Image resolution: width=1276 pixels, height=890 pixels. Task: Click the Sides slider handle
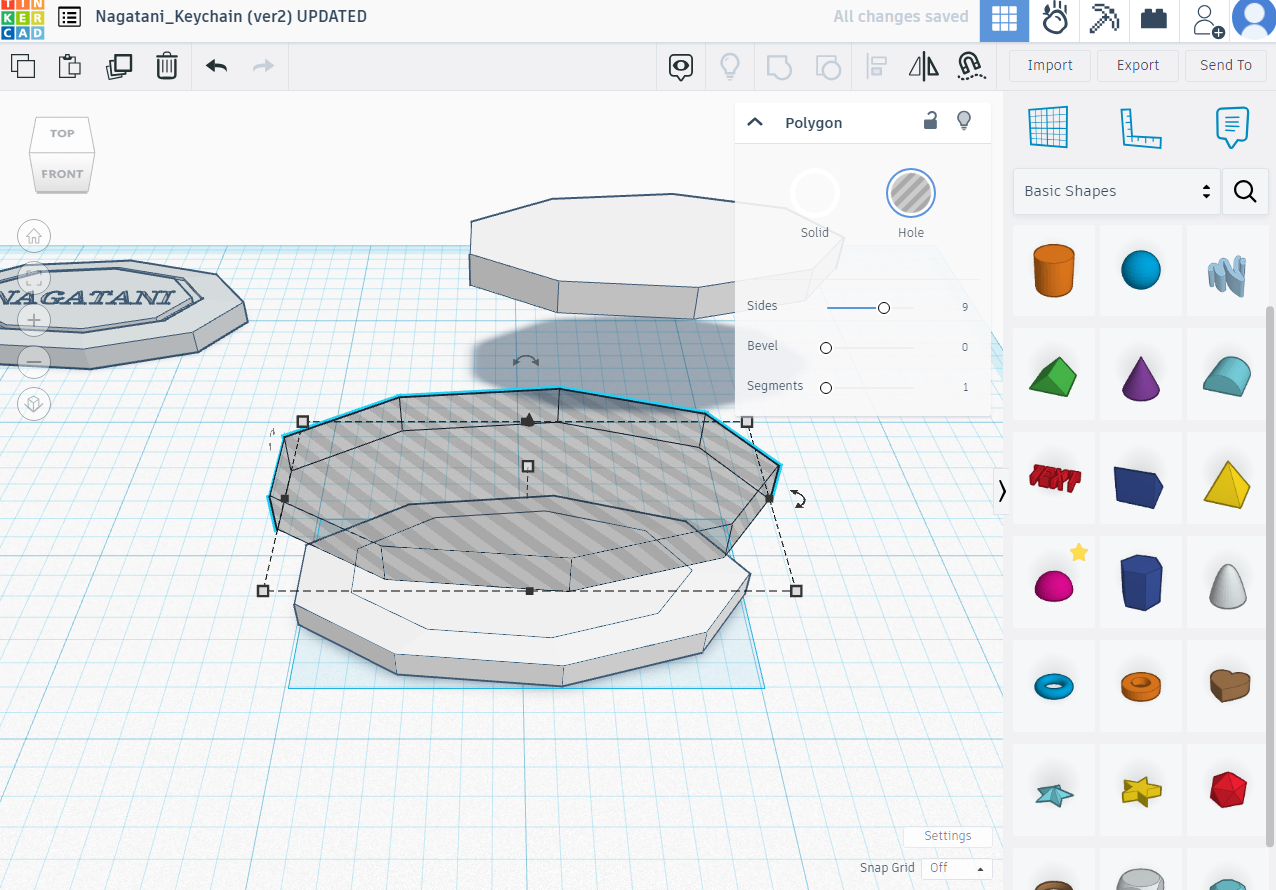883,308
